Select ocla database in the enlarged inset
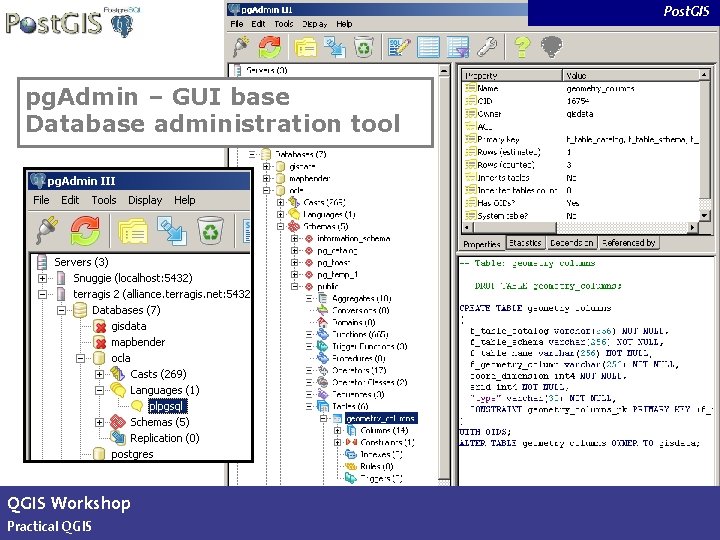720x540 pixels. 121,358
